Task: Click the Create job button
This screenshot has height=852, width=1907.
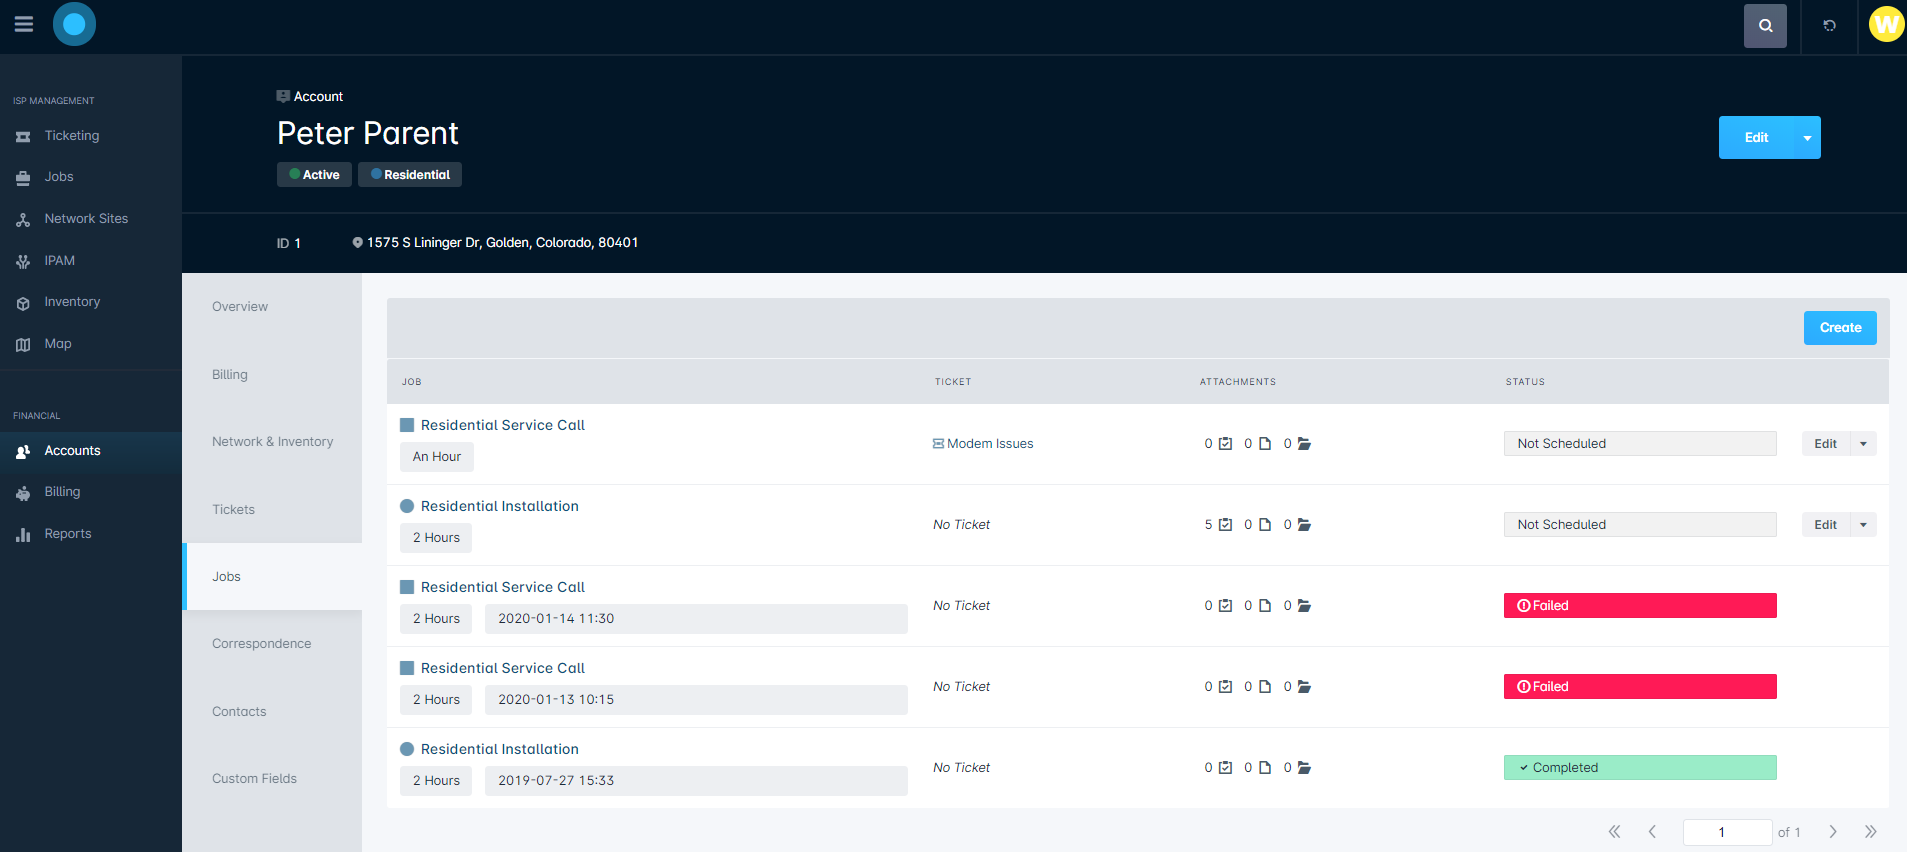Action: tap(1840, 328)
